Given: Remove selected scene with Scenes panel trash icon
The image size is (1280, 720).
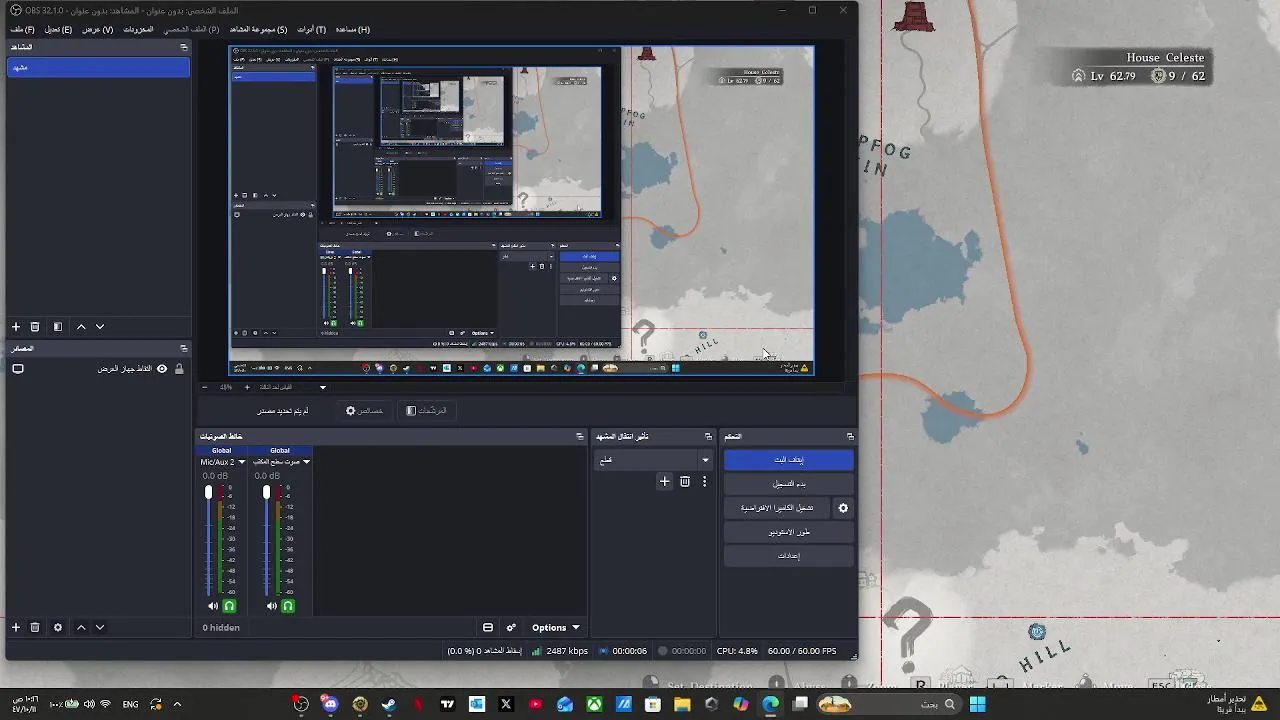Looking at the screenshot, I should (x=35, y=327).
